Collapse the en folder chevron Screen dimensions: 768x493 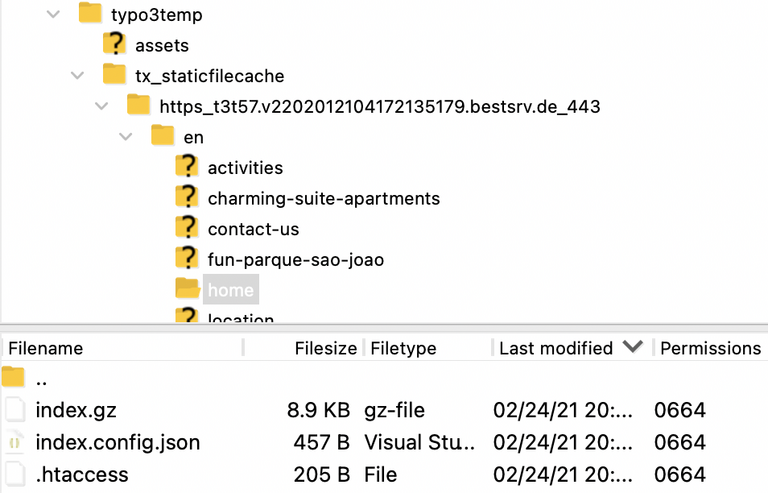[x=126, y=136]
